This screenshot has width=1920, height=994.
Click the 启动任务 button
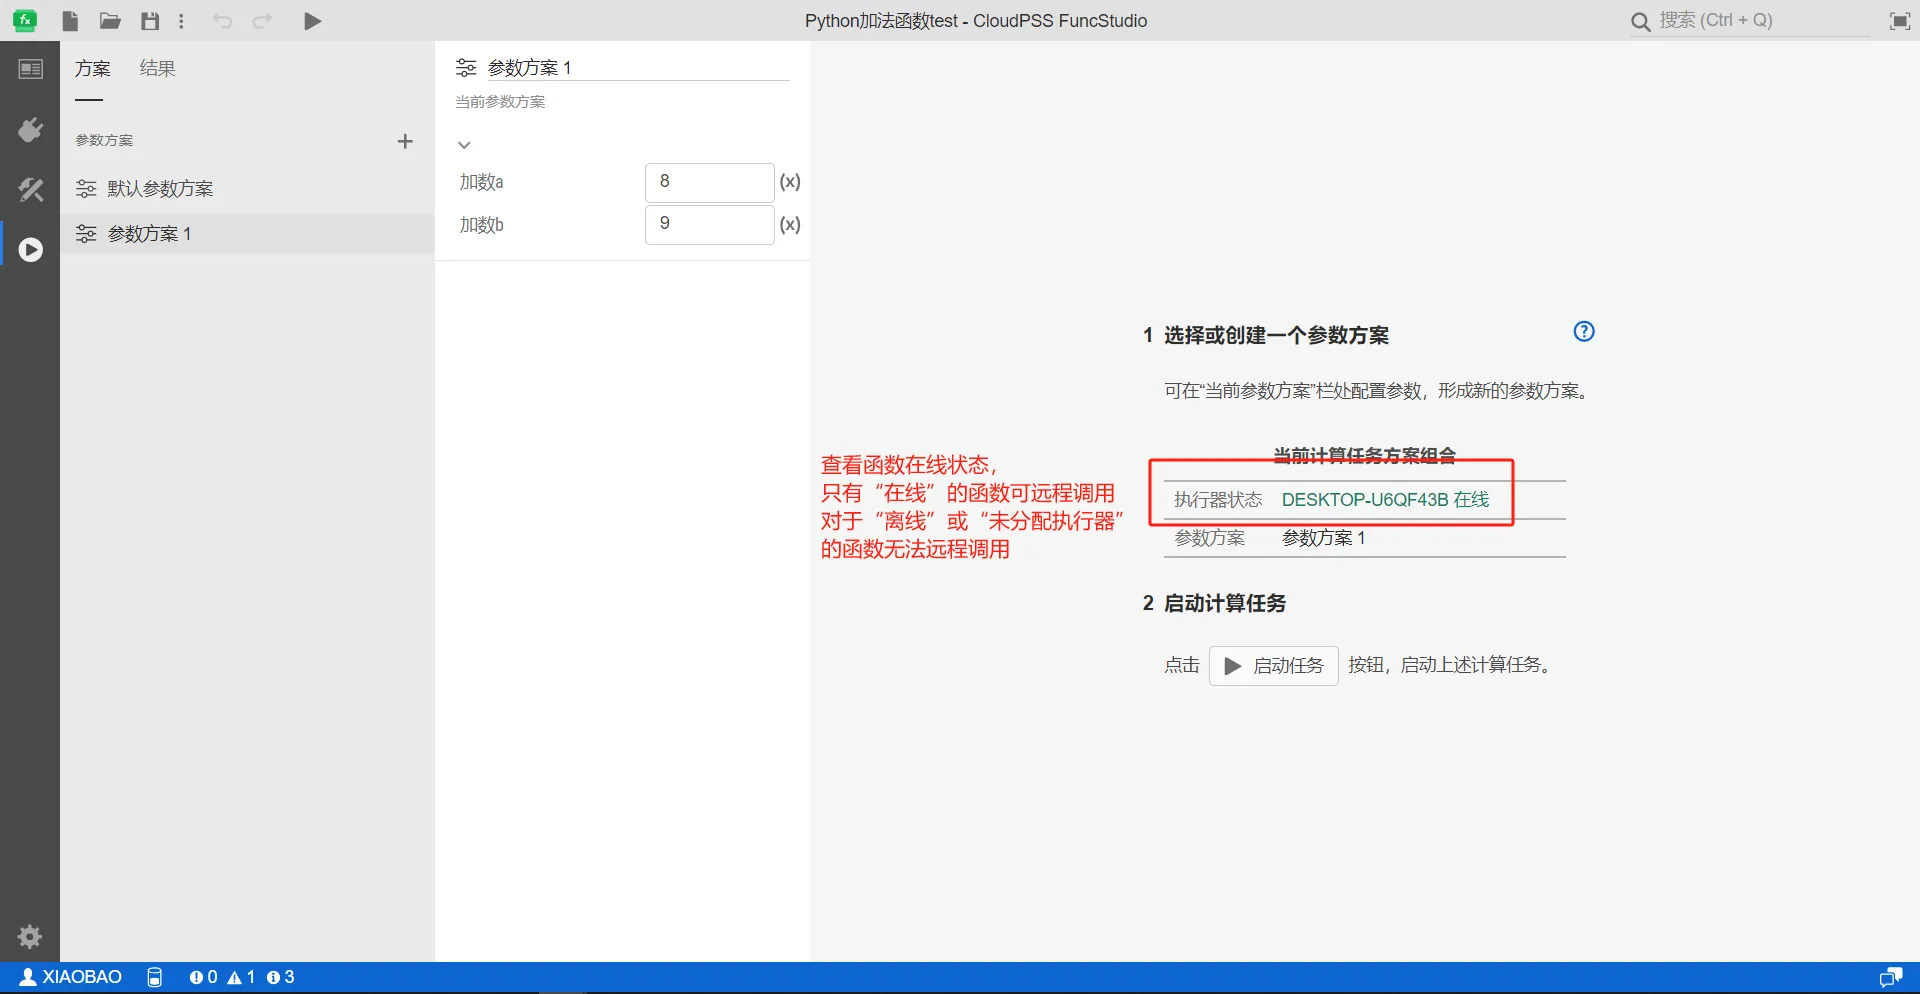pyautogui.click(x=1274, y=666)
